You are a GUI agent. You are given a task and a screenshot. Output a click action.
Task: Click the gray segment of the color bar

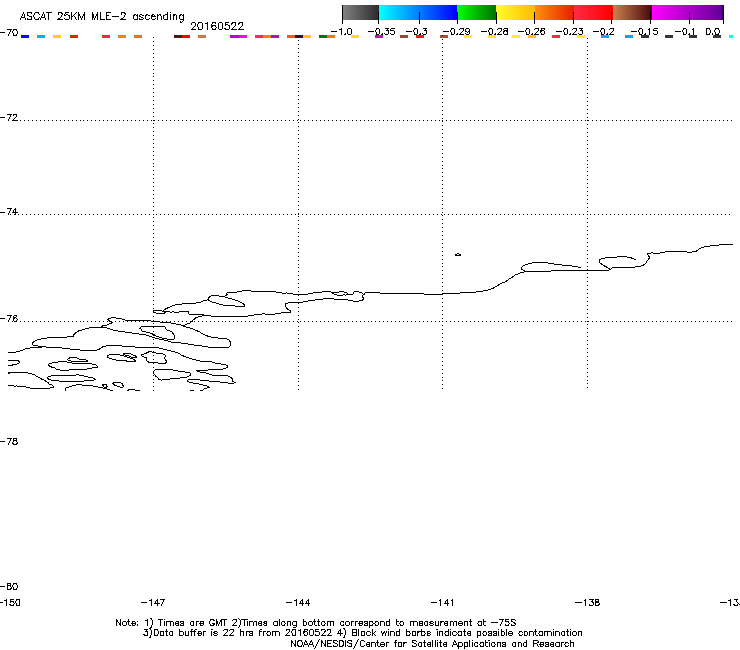click(361, 13)
